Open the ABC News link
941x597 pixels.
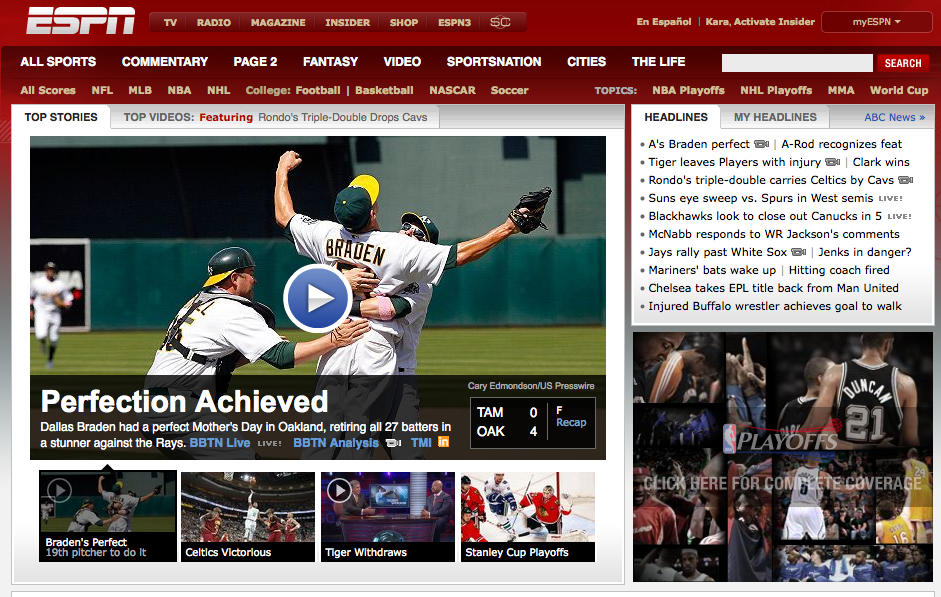[x=894, y=117]
